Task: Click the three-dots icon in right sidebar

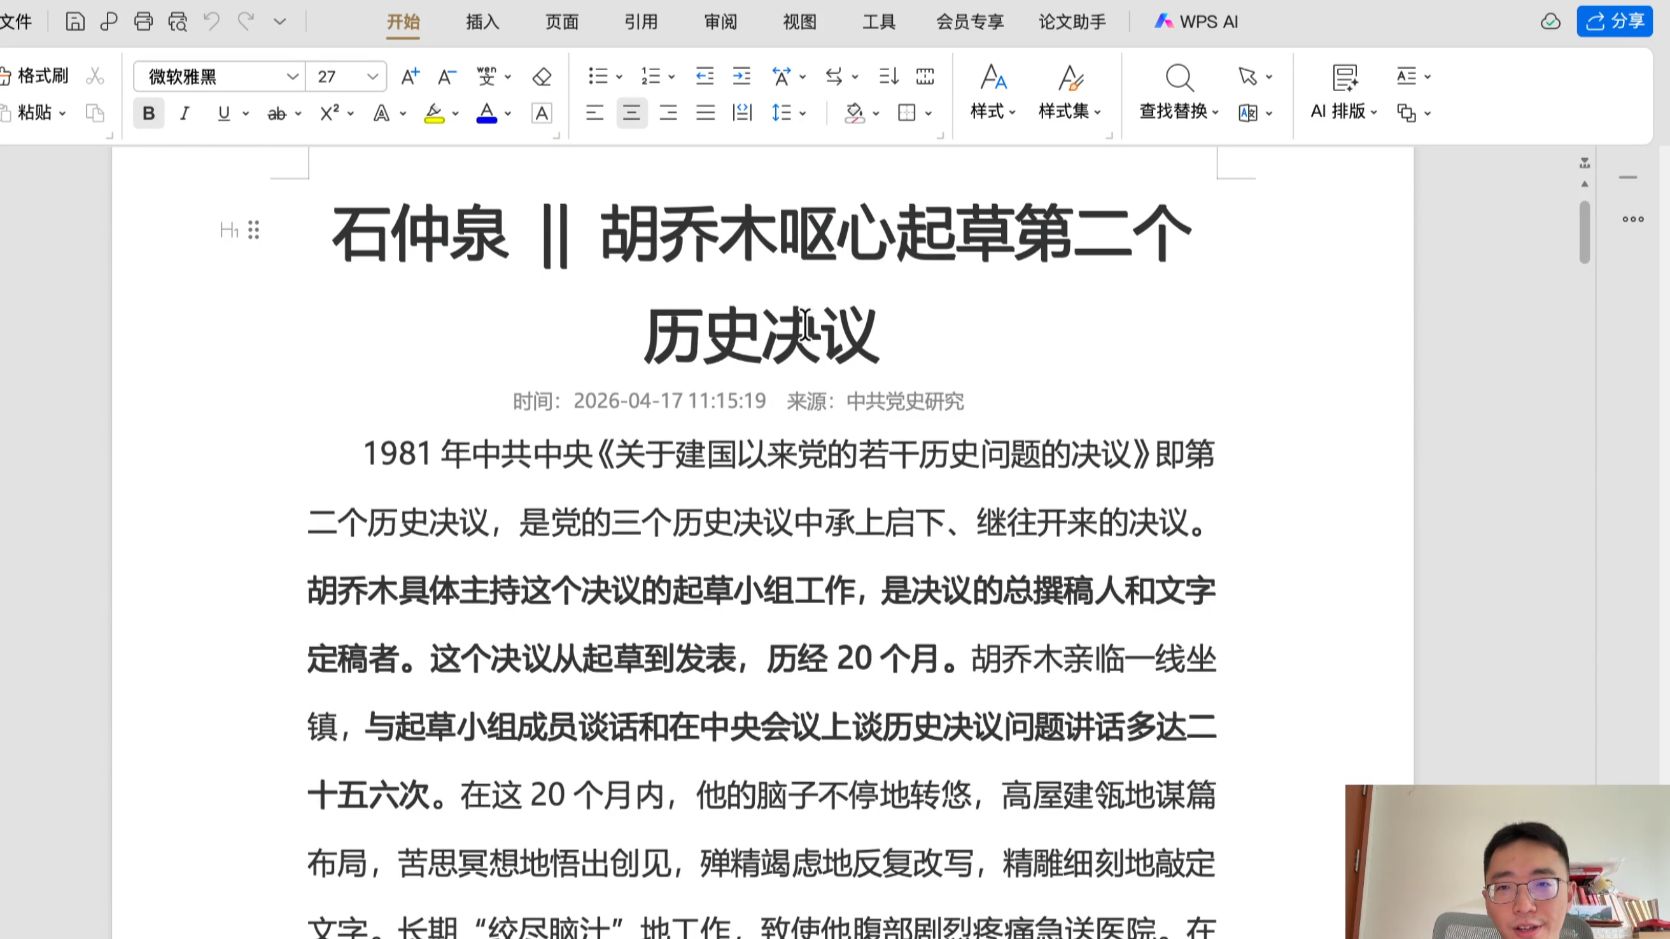Action: point(1633,219)
